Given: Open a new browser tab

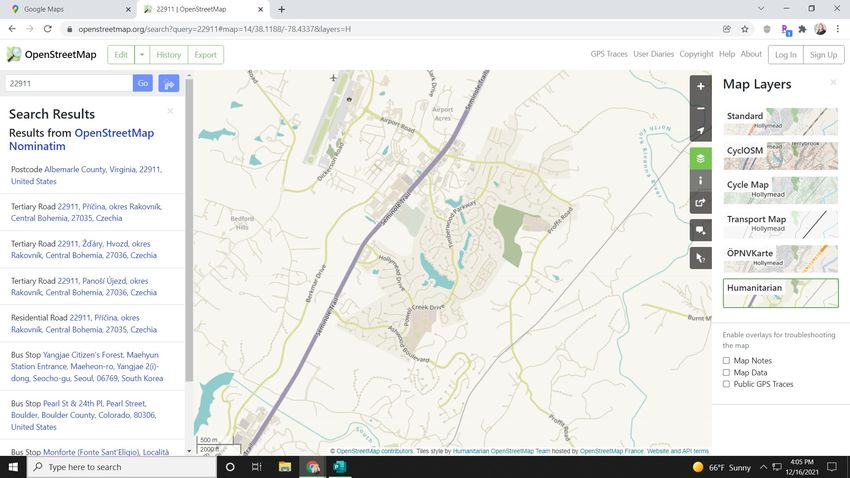Looking at the screenshot, I should pos(281,9).
